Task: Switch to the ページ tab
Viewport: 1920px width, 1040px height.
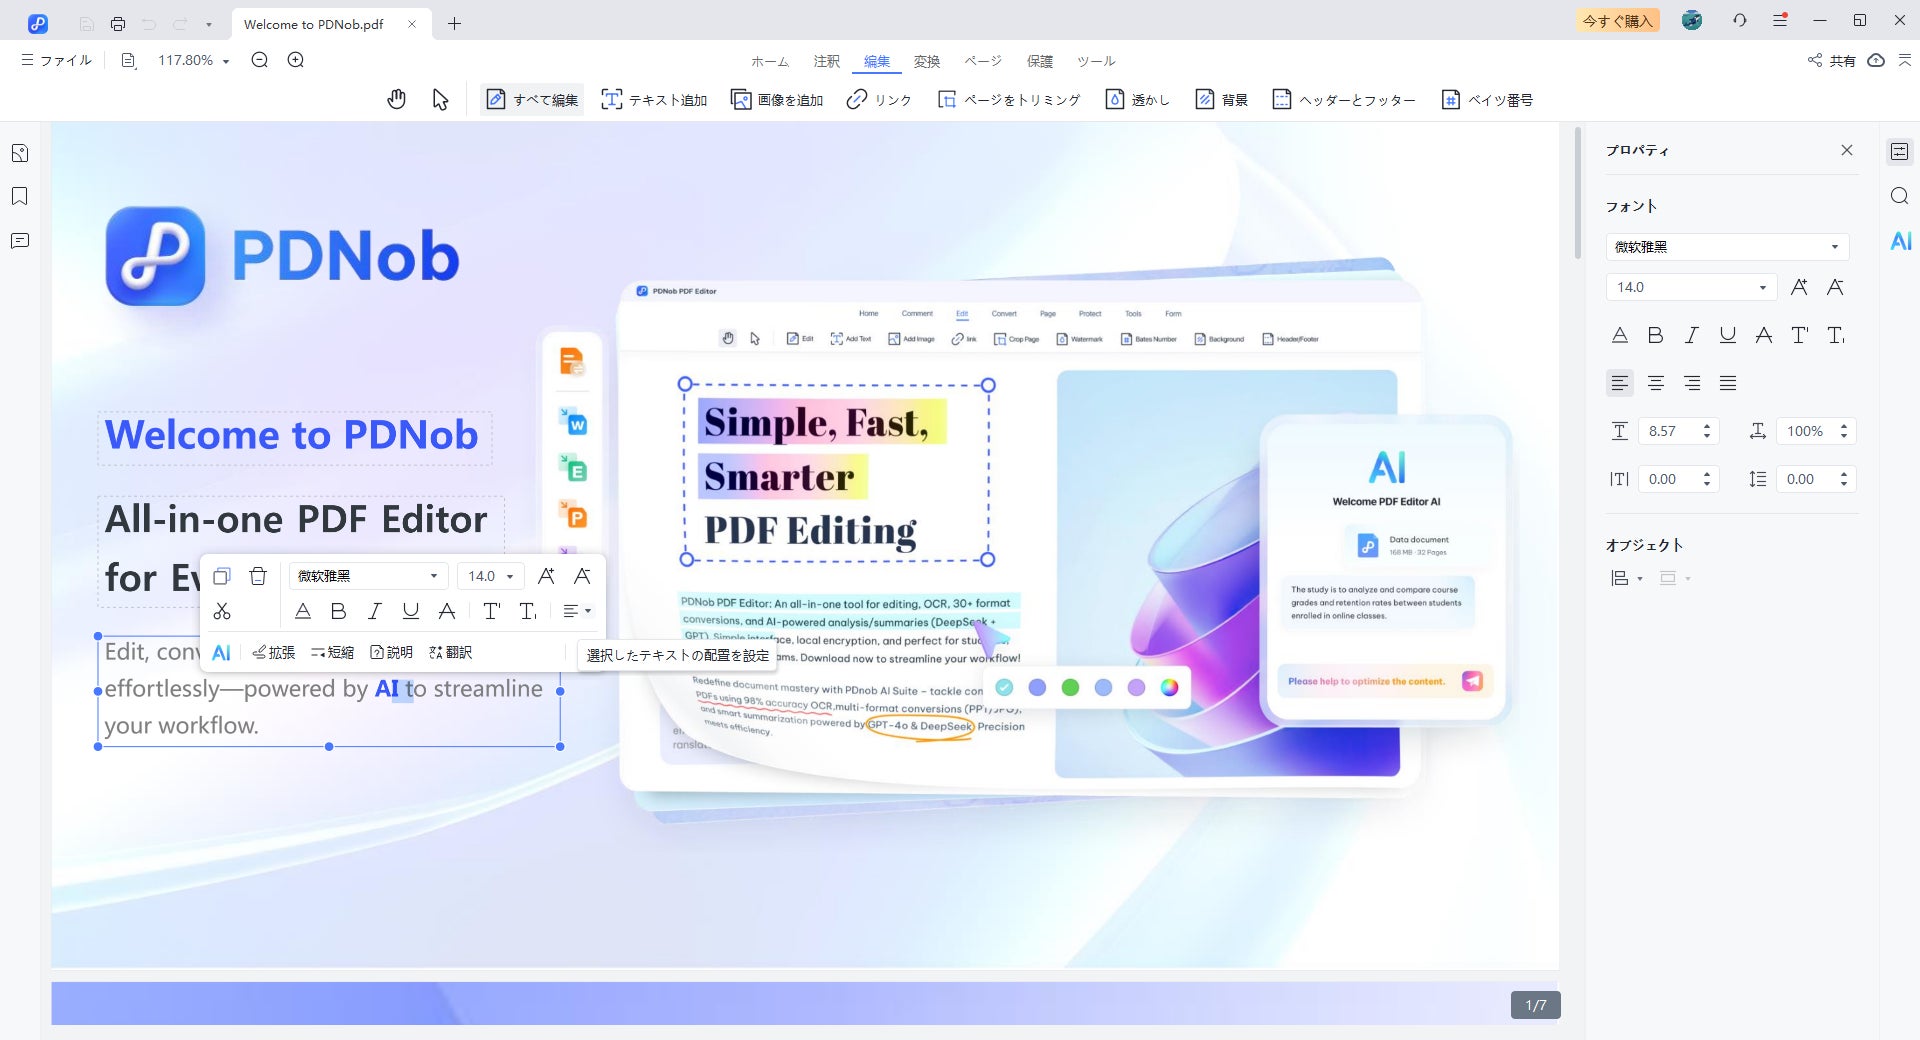Action: tap(983, 61)
